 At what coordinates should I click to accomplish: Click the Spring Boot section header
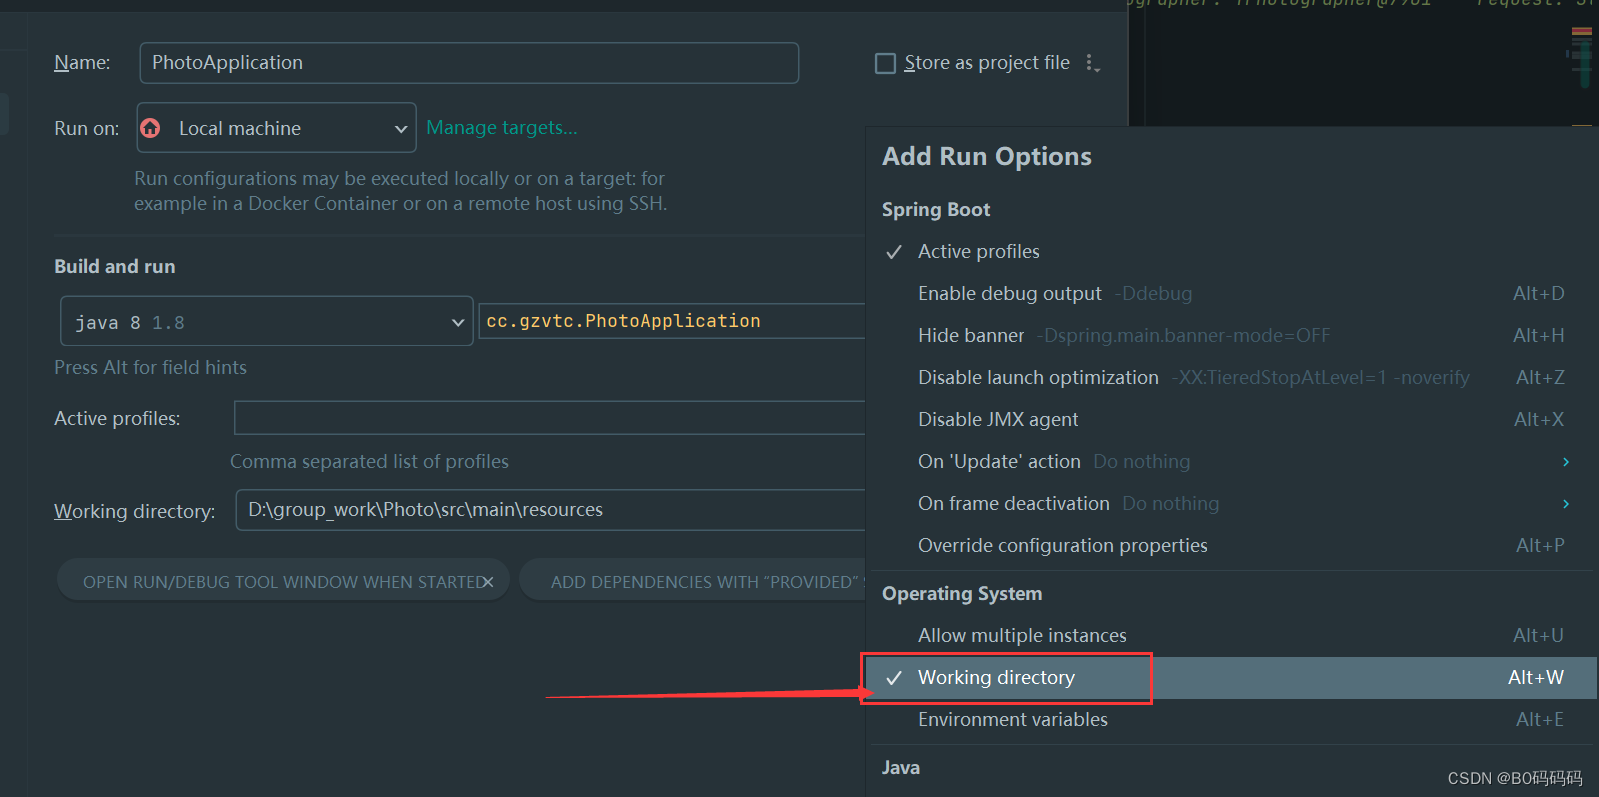tap(936, 210)
